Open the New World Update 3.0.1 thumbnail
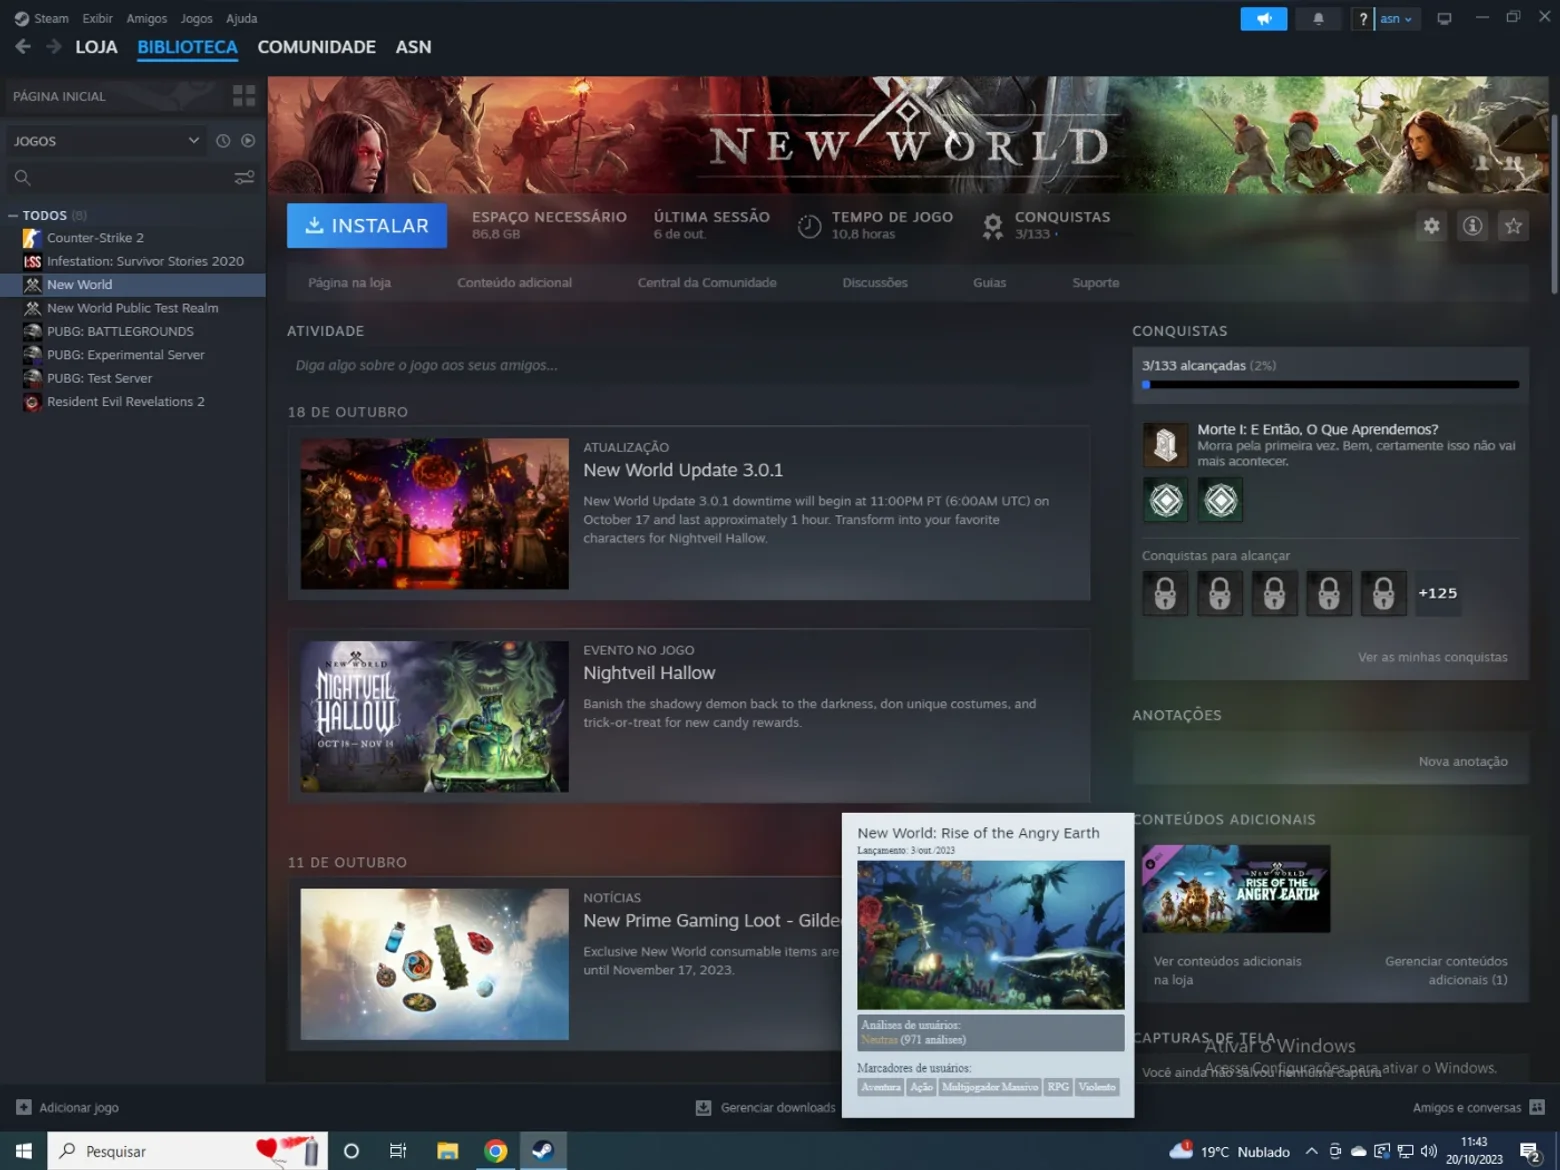The height and width of the screenshot is (1170, 1560). coord(435,514)
